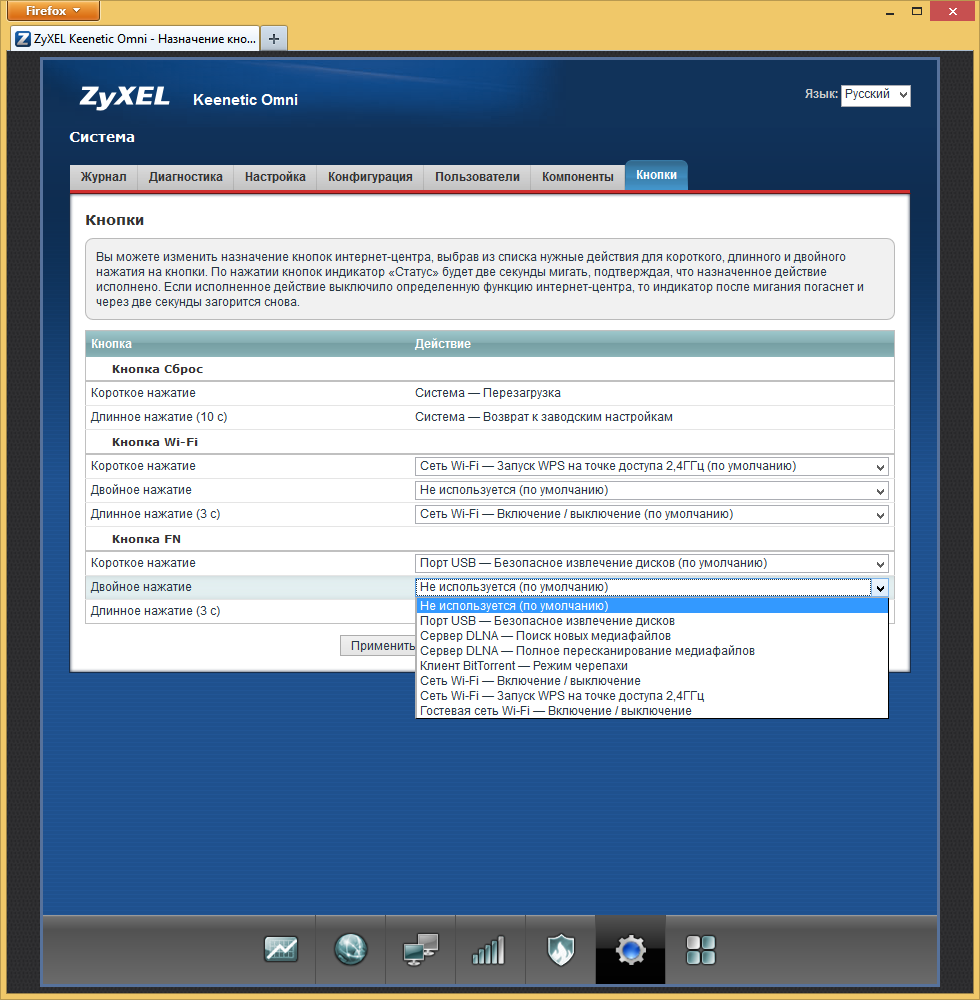The width and height of the screenshot is (980, 1000).
Task: Open the Firefox menu button
Action: (53, 11)
